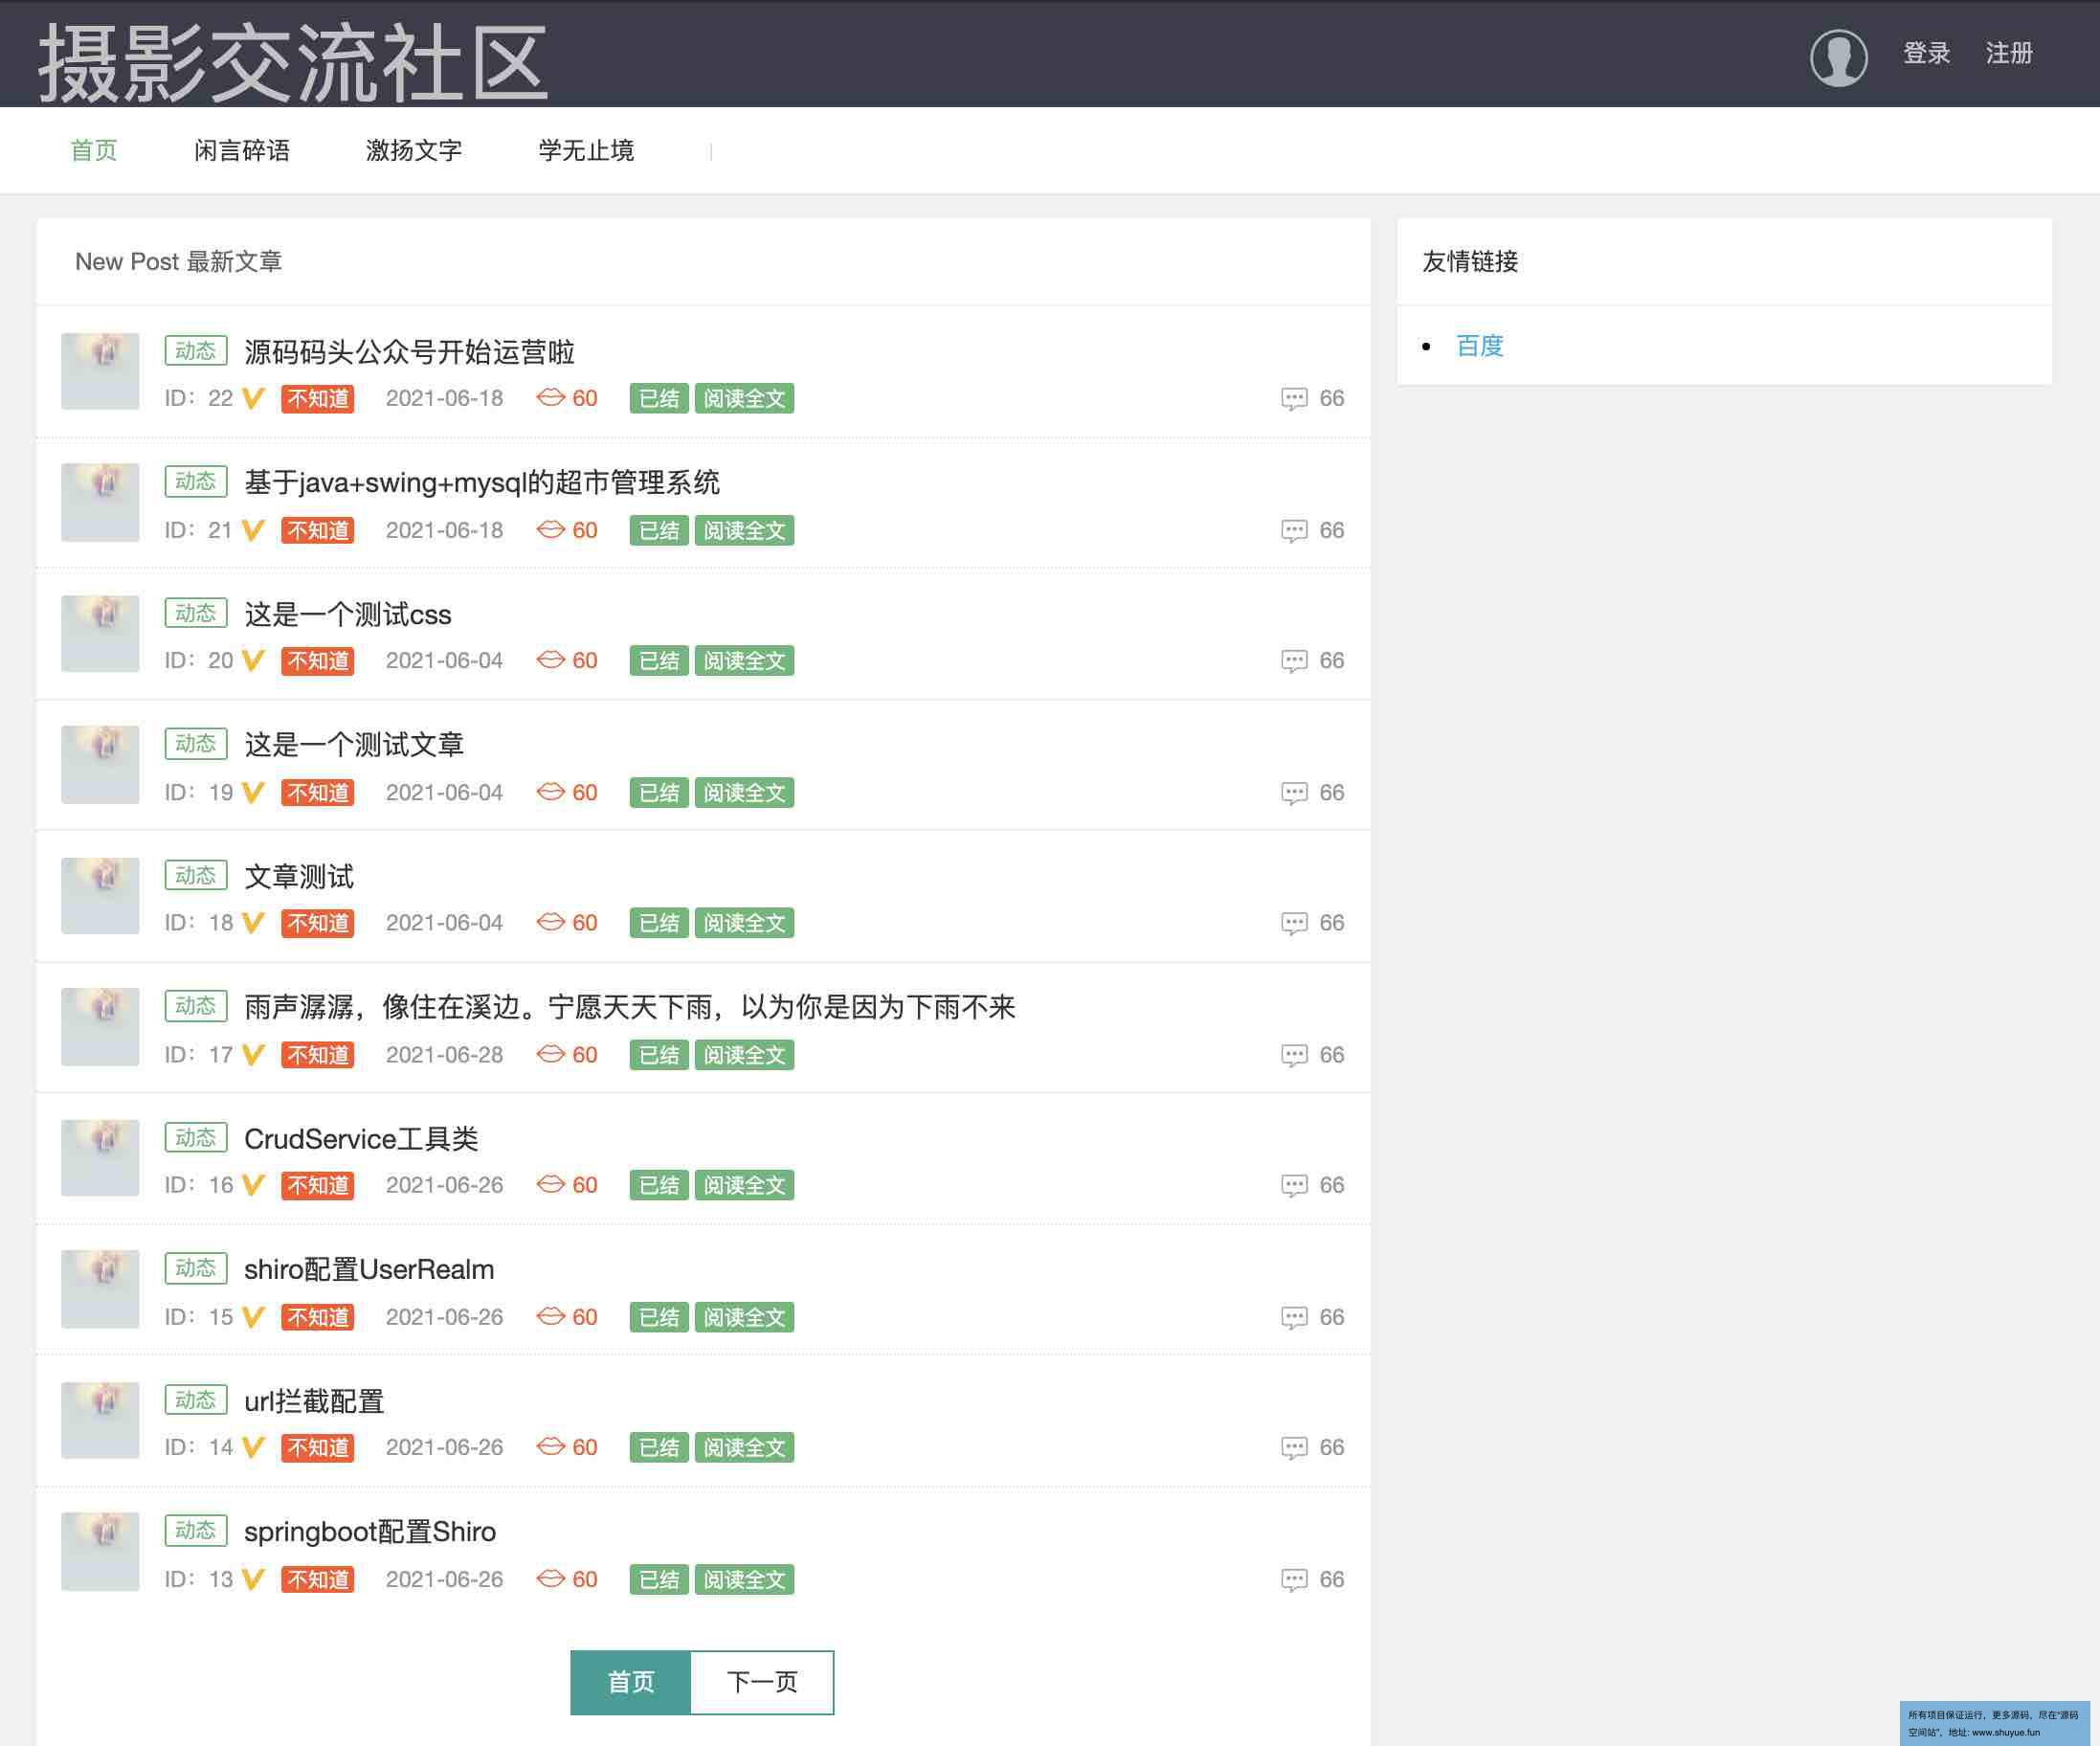Image resolution: width=2100 pixels, height=1746 pixels.
Task: Click the comment icon on post ID 14
Action: 1294,1447
